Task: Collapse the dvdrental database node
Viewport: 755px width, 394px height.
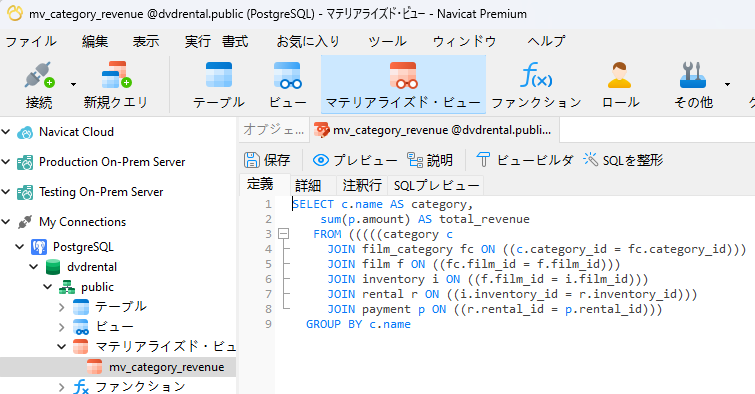Action: tap(34, 266)
